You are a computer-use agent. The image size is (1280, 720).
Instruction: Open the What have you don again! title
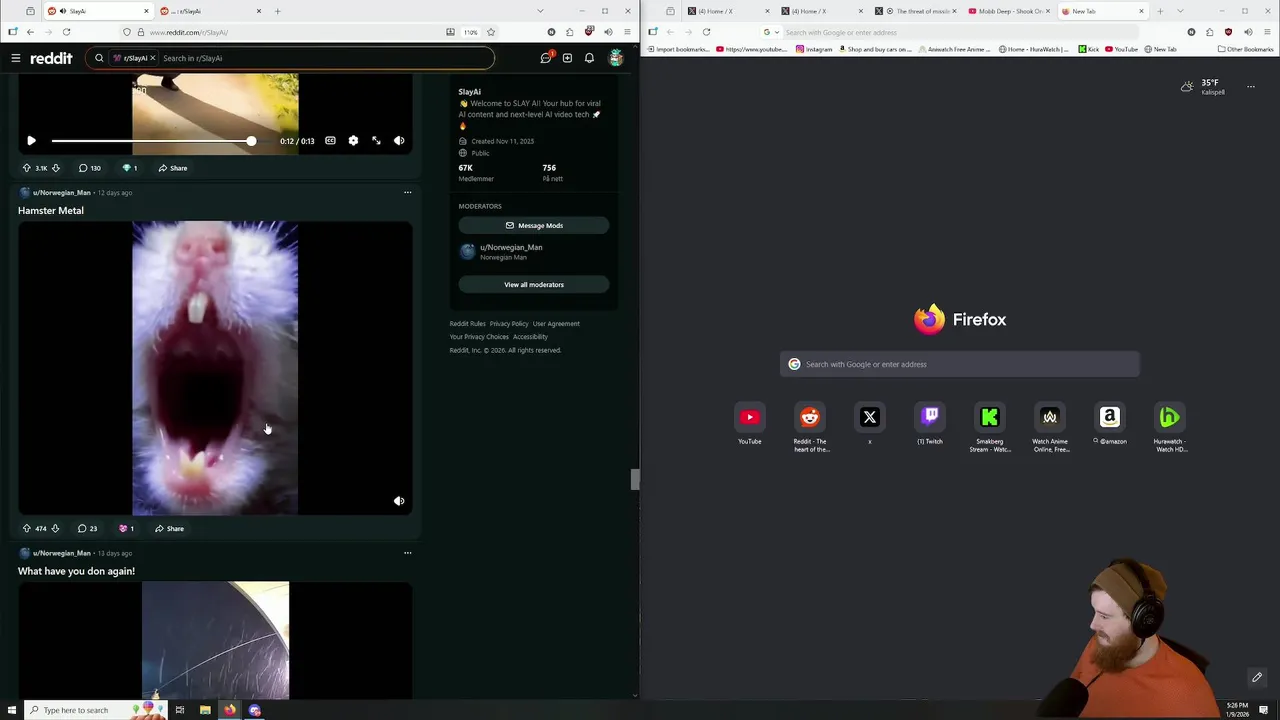[76, 571]
